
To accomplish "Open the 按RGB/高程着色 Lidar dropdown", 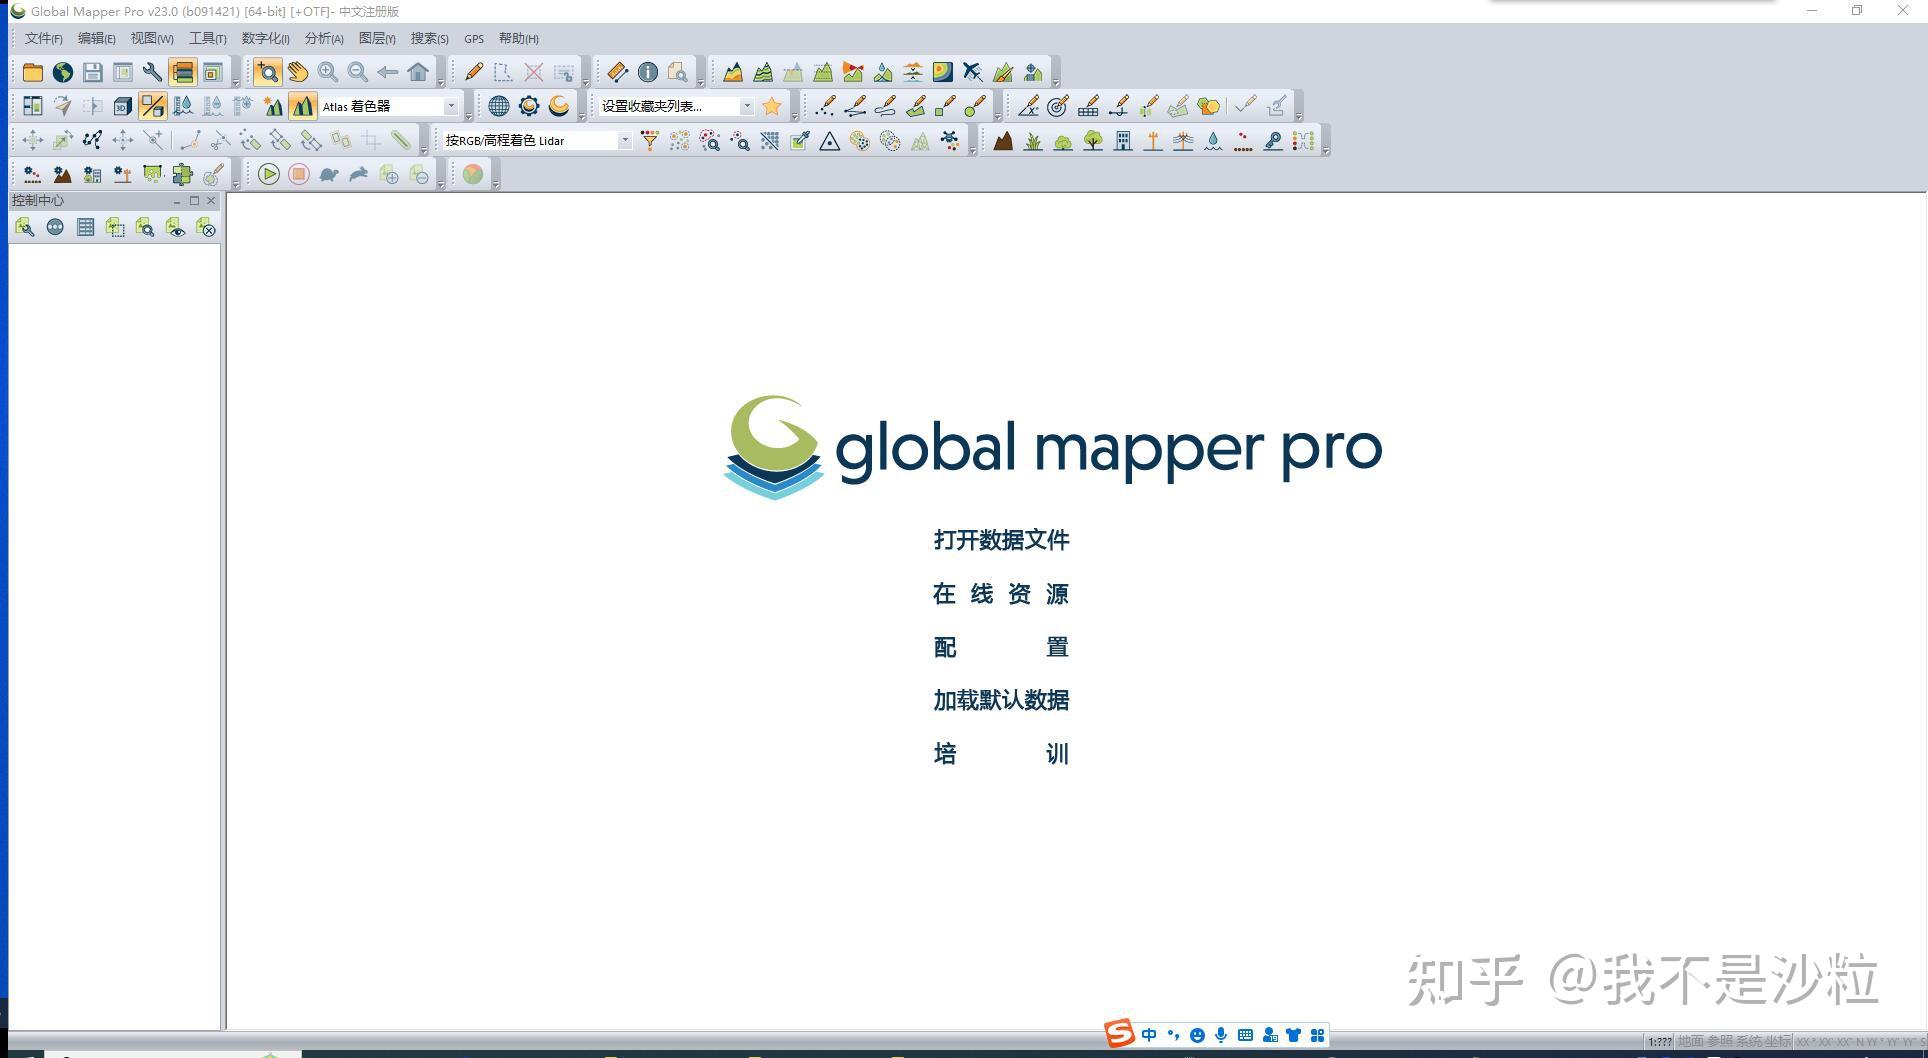I will tap(625, 140).
